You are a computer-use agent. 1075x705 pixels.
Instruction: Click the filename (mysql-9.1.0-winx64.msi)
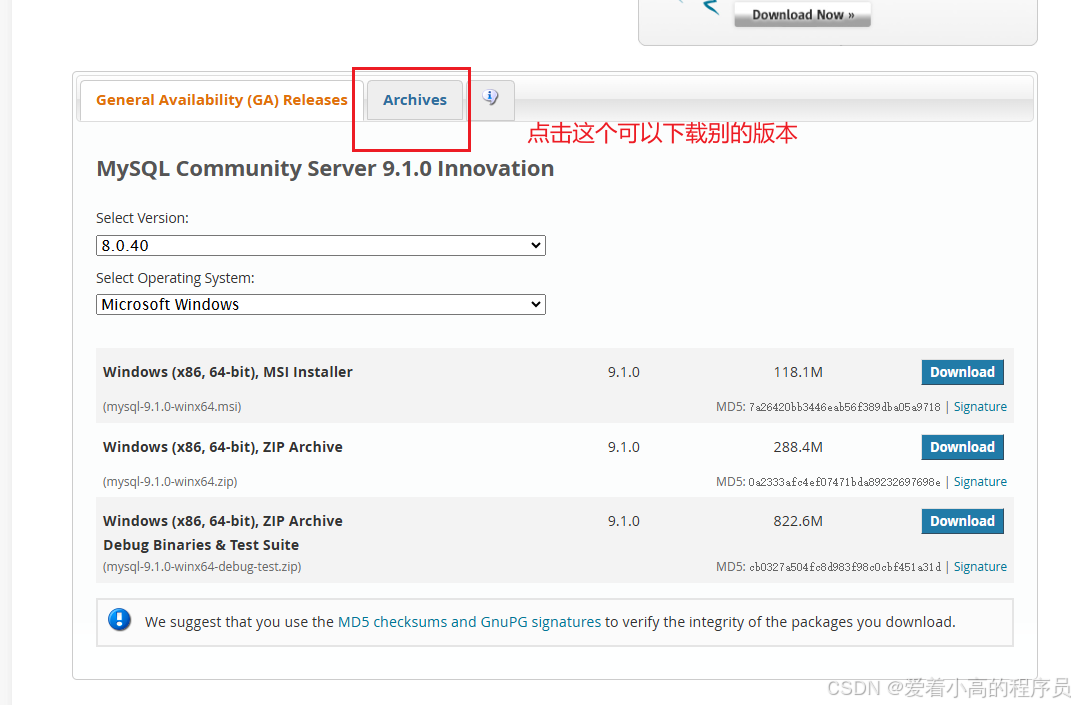(x=172, y=407)
